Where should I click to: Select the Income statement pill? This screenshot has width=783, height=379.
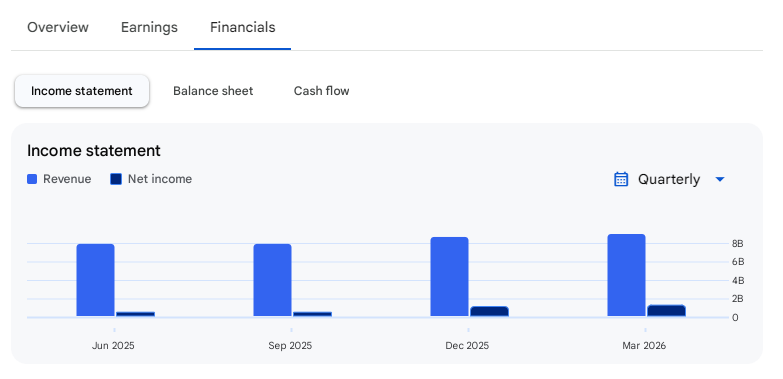coord(82,91)
